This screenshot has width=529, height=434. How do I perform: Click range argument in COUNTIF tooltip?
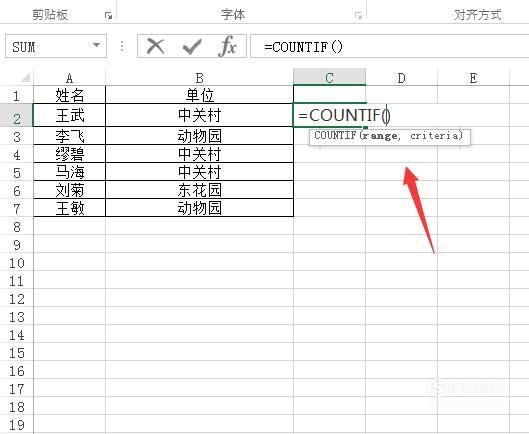(x=380, y=136)
